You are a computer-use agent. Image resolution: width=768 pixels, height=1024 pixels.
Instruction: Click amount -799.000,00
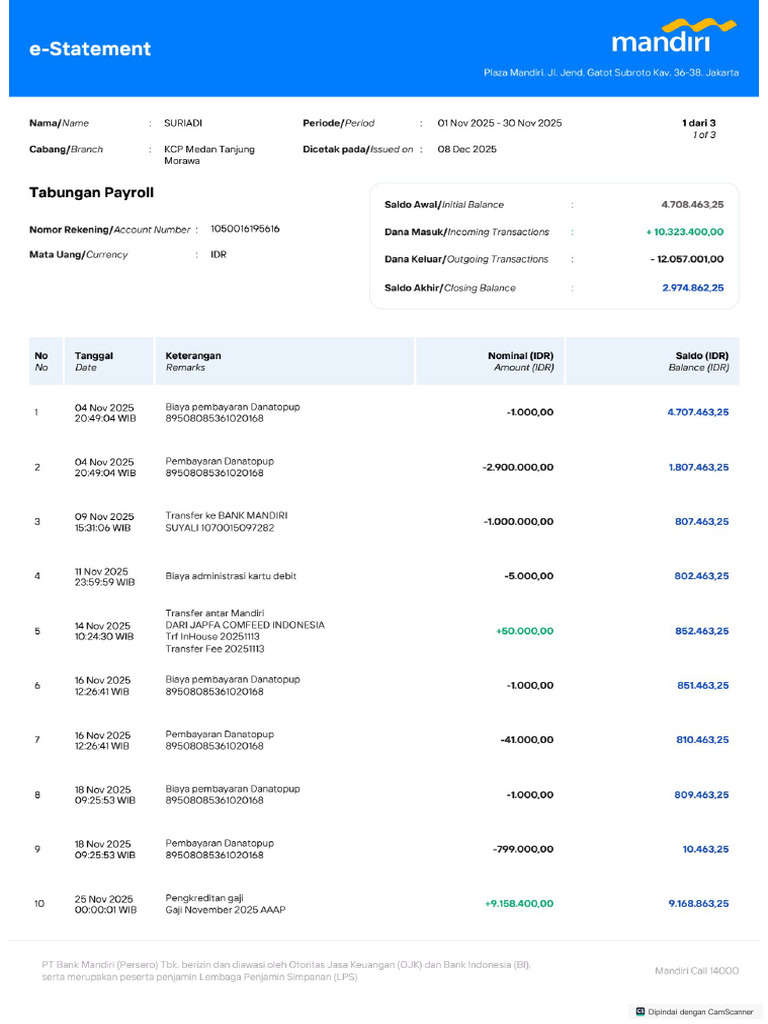[523, 850]
